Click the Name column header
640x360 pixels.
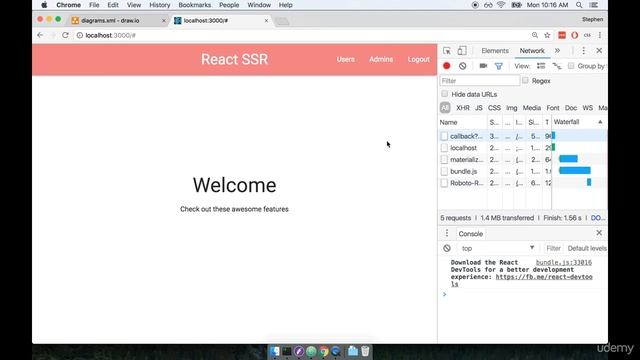462,122
